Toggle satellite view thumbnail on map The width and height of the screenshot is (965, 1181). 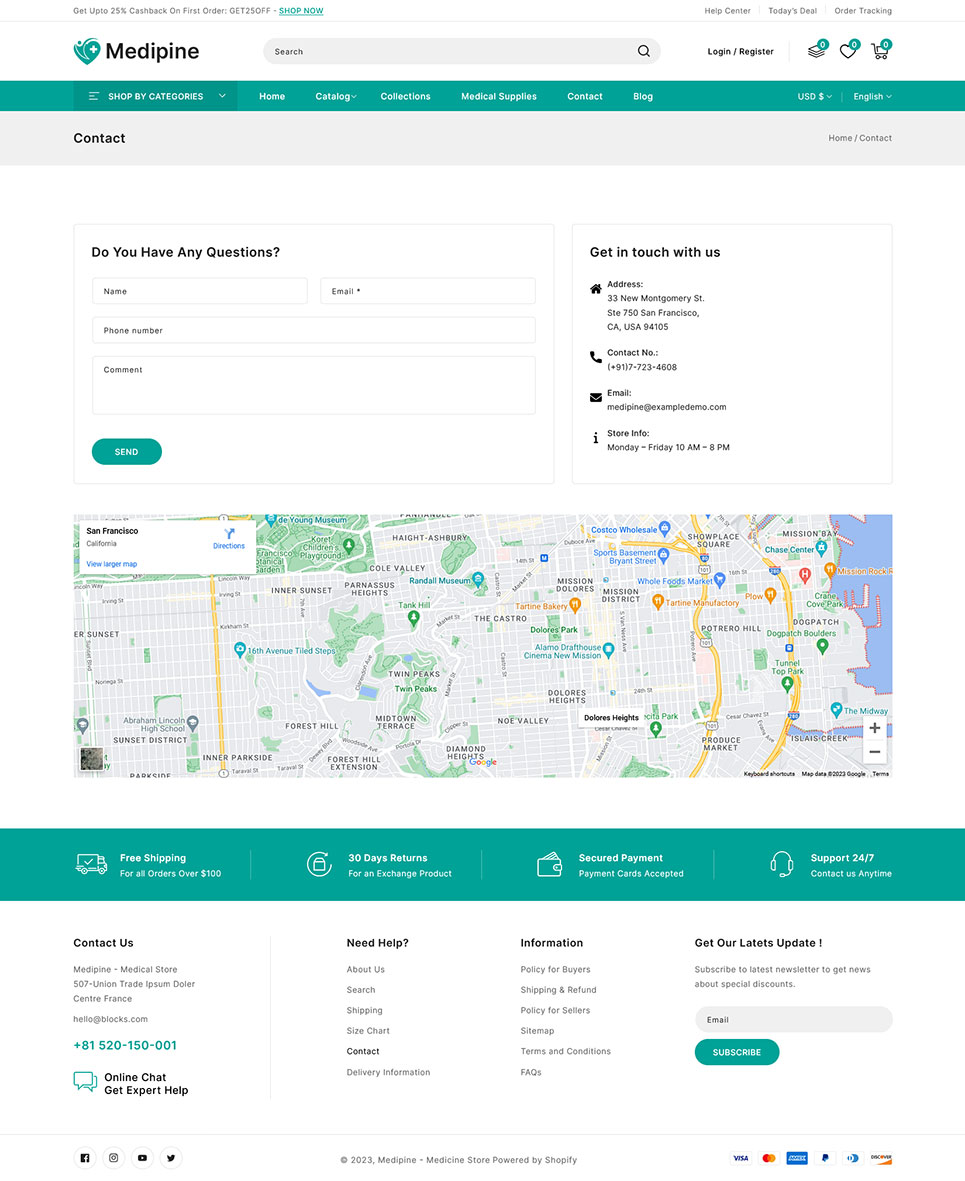pyautogui.click(x=92, y=759)
